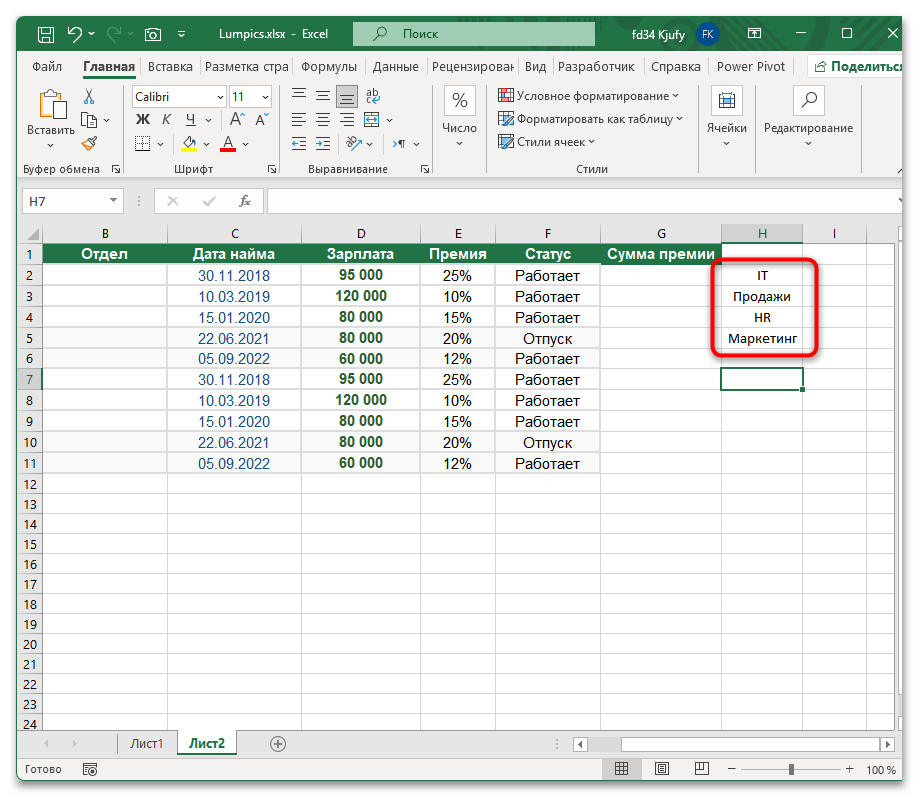Click the Поделиться share button

click(860, 67)
